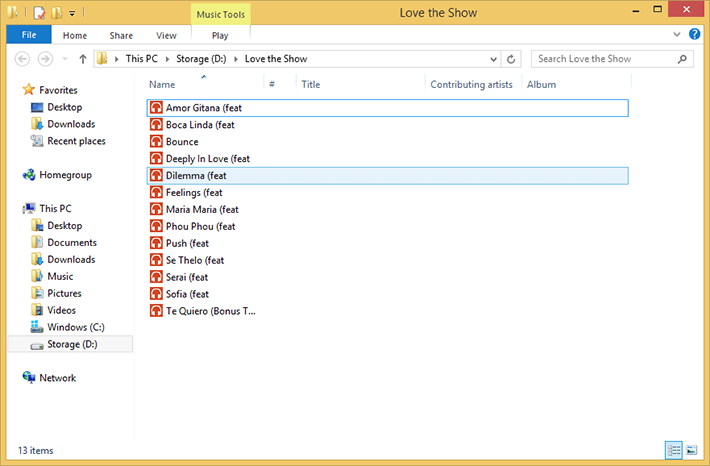Click the Sofia file's music icon
Viewport: 710px width, 466px height.
tap(156, 294)
